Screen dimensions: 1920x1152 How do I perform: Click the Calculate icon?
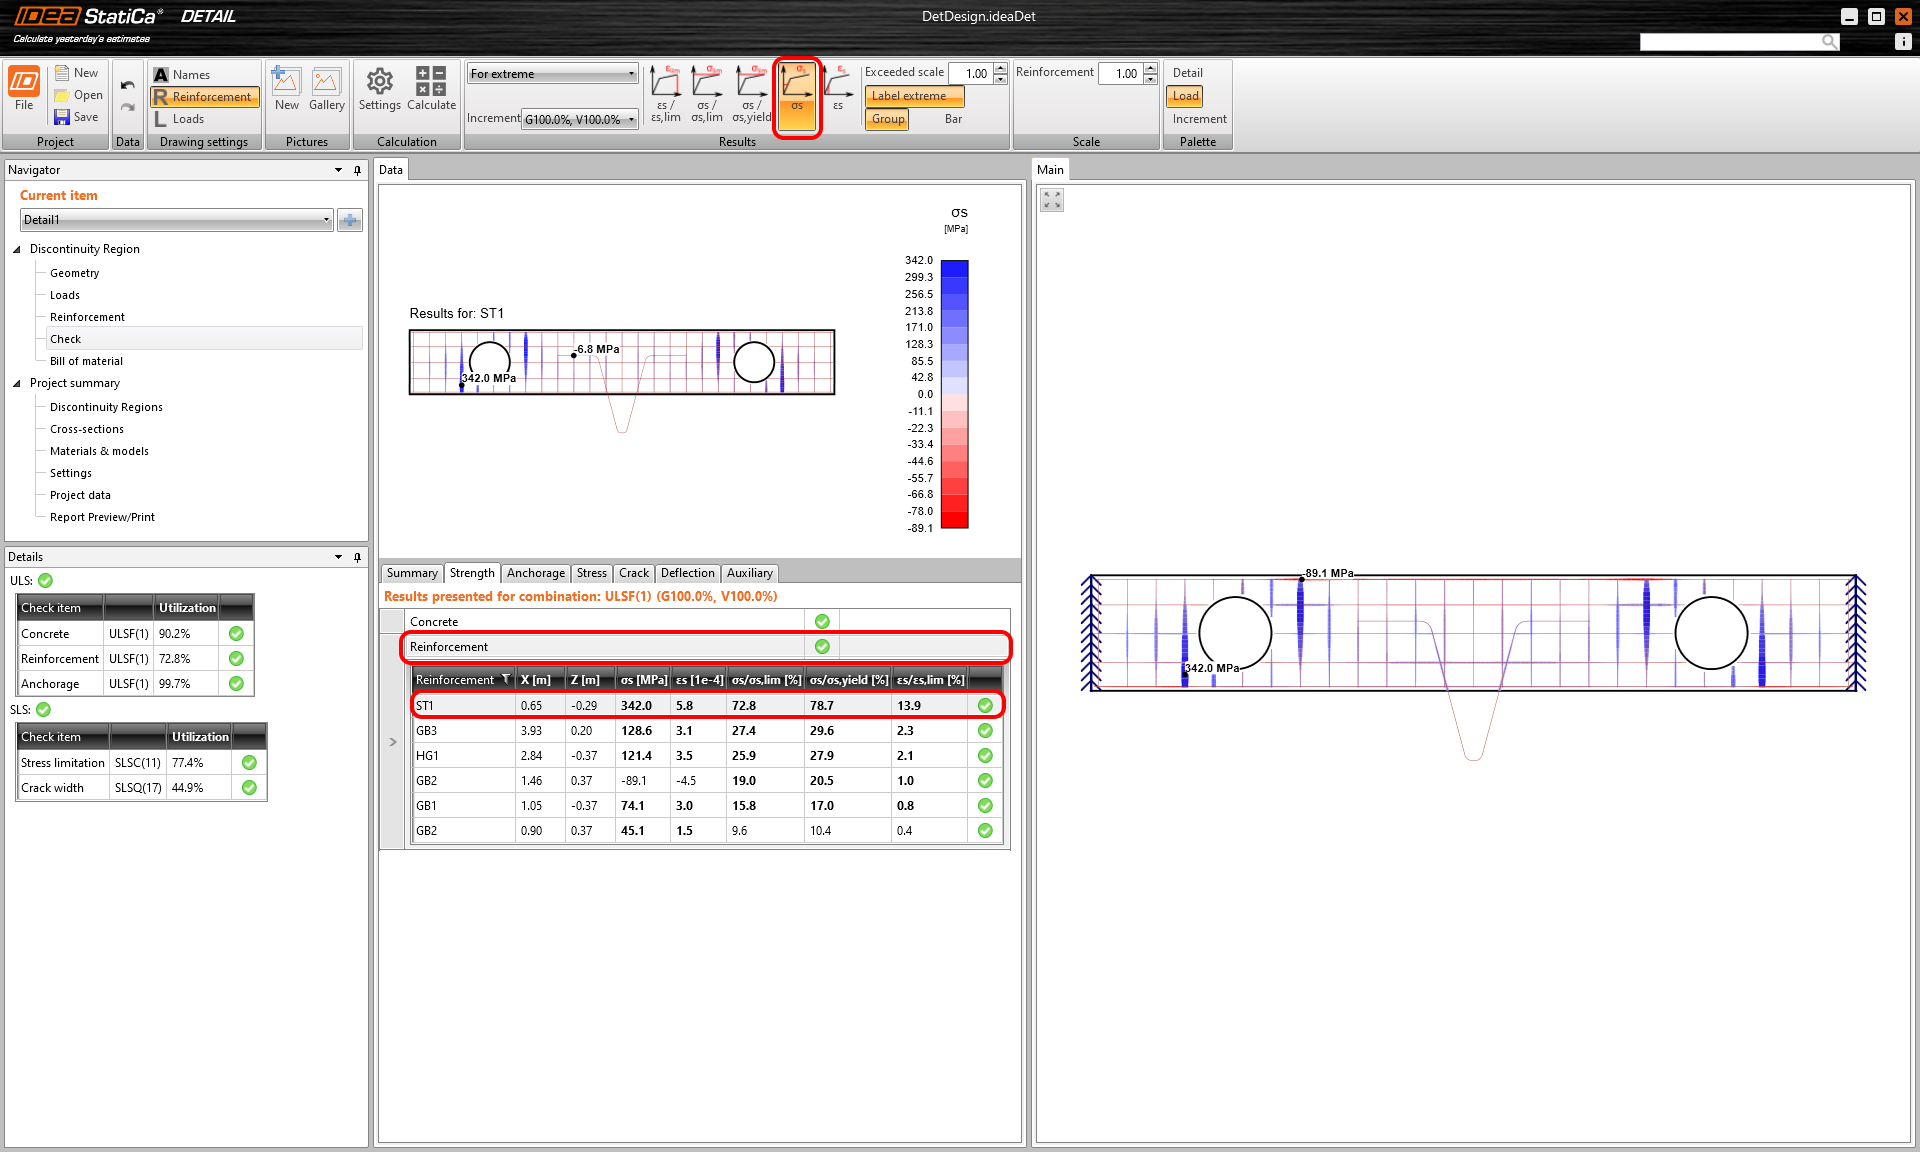click(x=431, y=88)
